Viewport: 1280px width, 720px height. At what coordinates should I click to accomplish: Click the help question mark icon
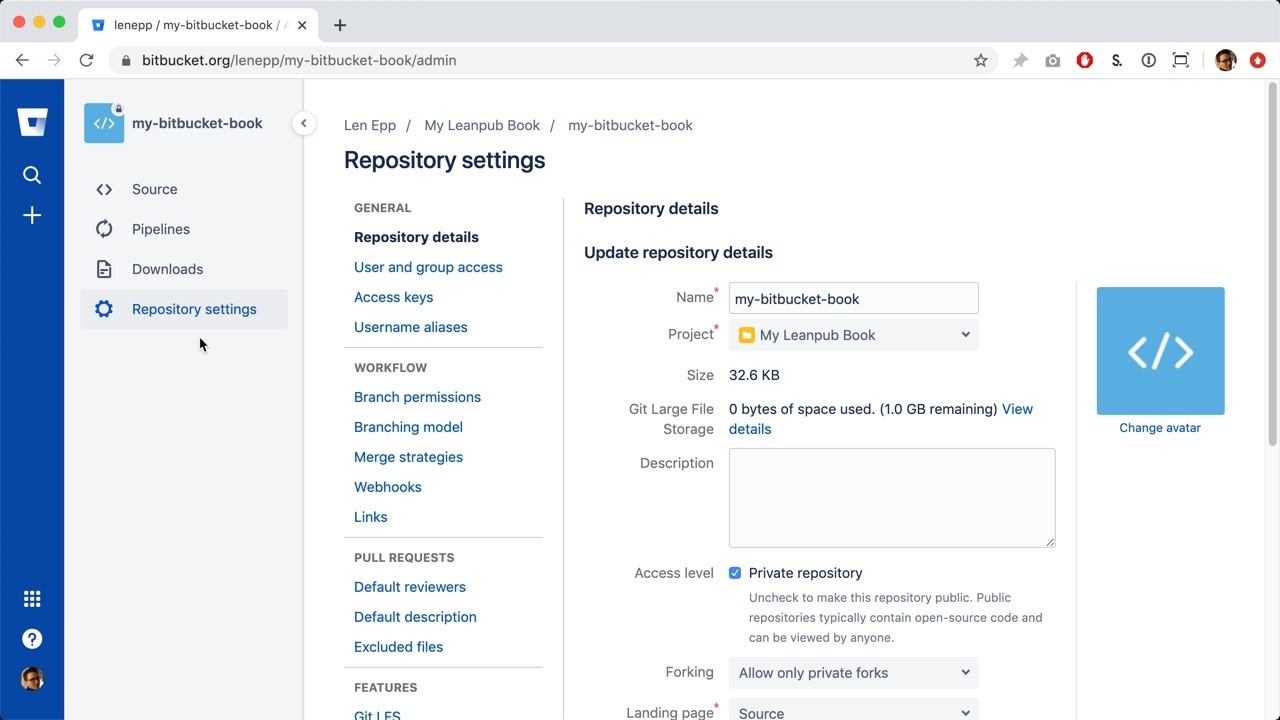click(x=32, y=639)
